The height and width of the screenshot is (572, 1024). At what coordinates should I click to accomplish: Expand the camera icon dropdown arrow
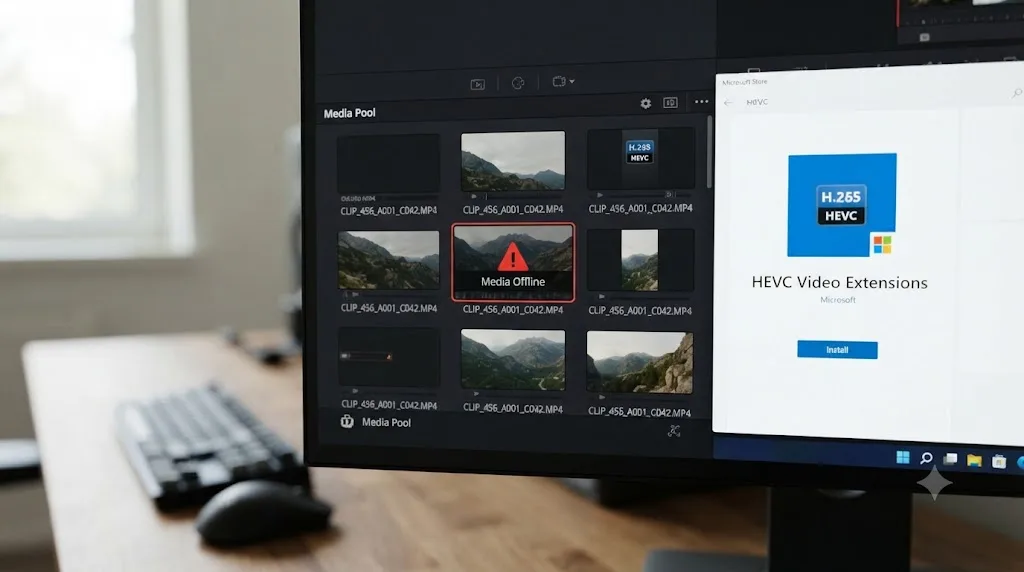pos(572,82)
